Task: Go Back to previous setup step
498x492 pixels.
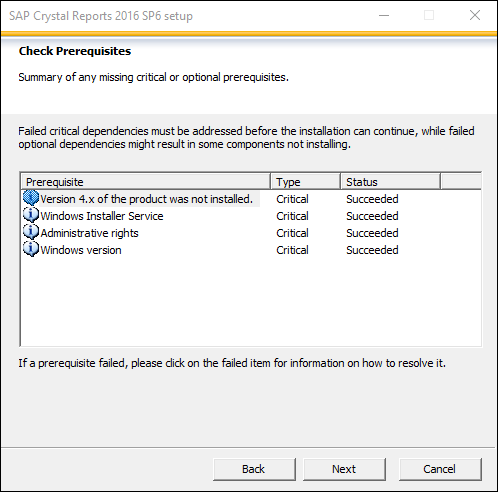Action: tap(254, 469)
